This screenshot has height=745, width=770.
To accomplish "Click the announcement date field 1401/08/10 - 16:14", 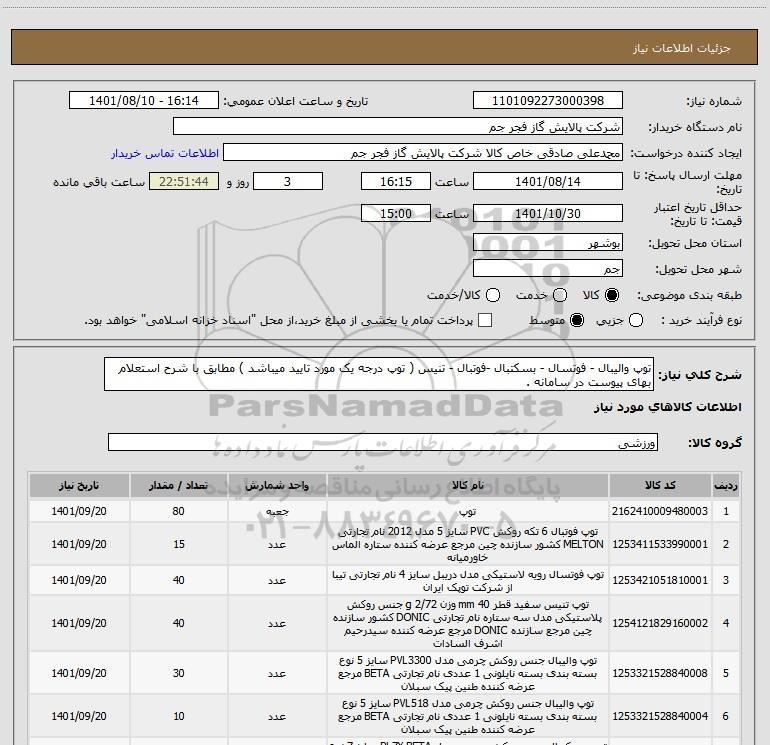I will (144, 101).
